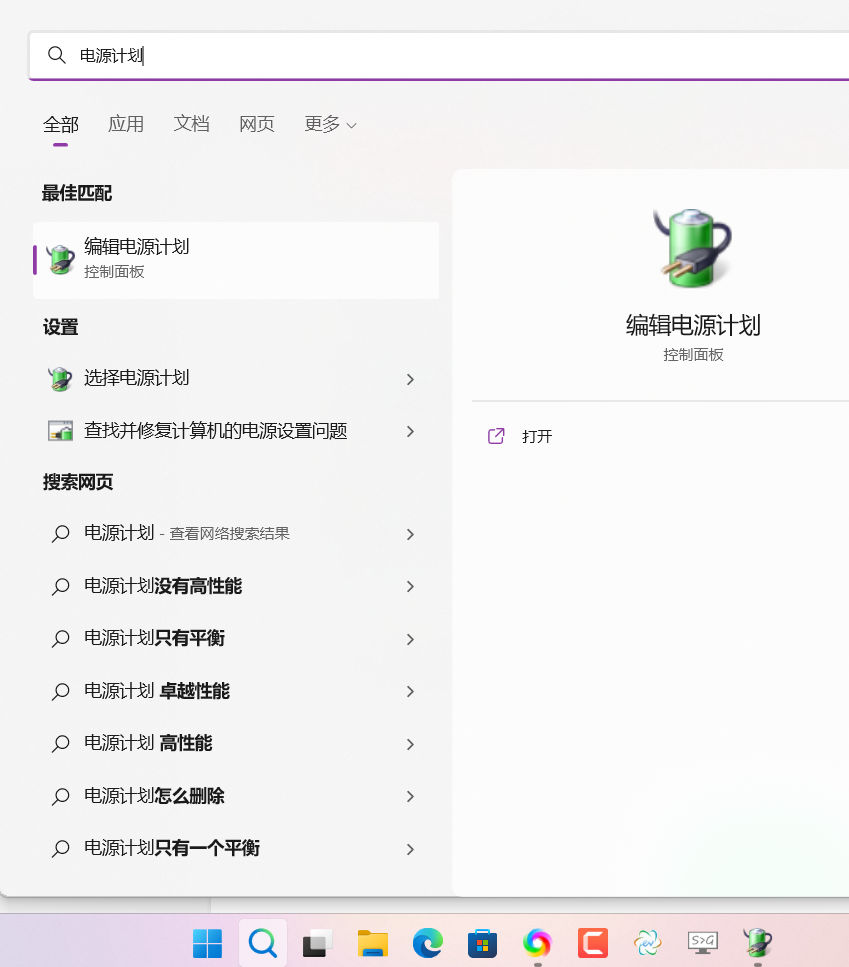Expand the 查找并修复计算机的电源设置问题 arrow
The height and width of the screenshot is (967, 849).
(x=410, y=432)
